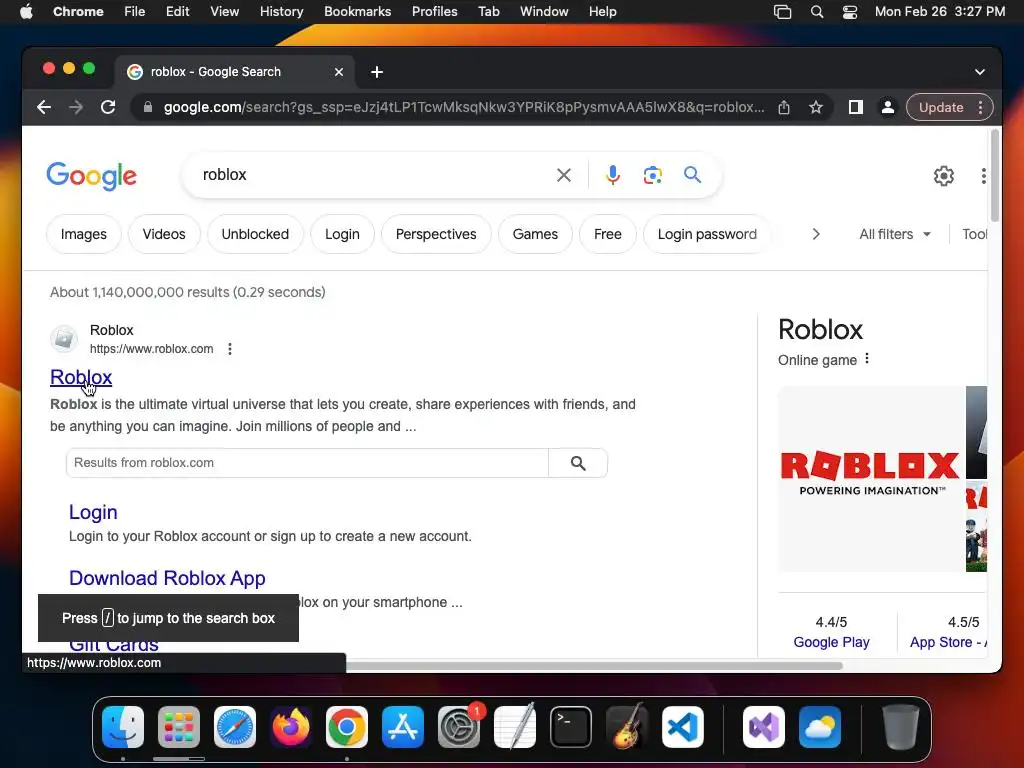Click the Results from roblox.com field
This screenshot has height=768, width=1024.
pos(307,463)
